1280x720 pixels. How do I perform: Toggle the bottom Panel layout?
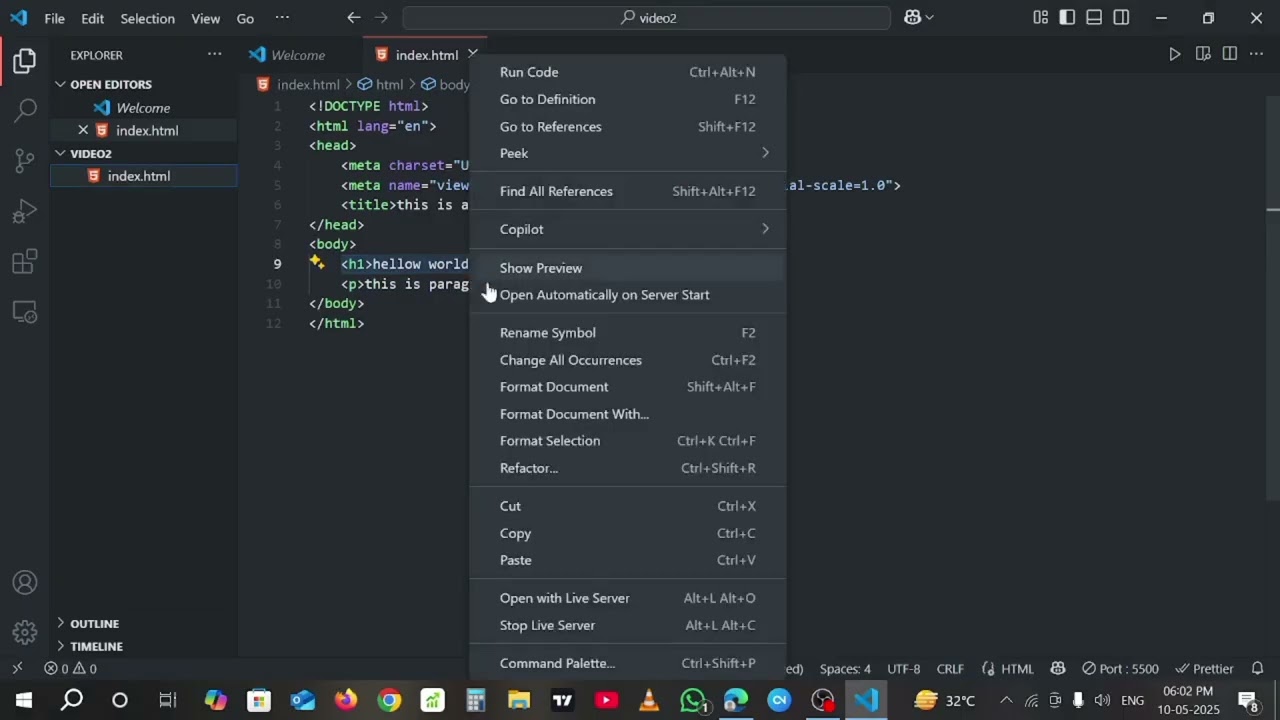pos(1094,18)
